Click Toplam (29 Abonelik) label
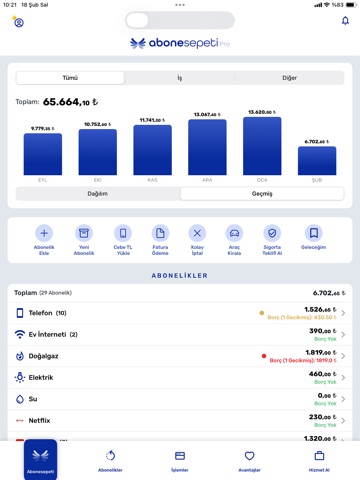Viewport: 360px width, 480px height. (x=43, y=293)
